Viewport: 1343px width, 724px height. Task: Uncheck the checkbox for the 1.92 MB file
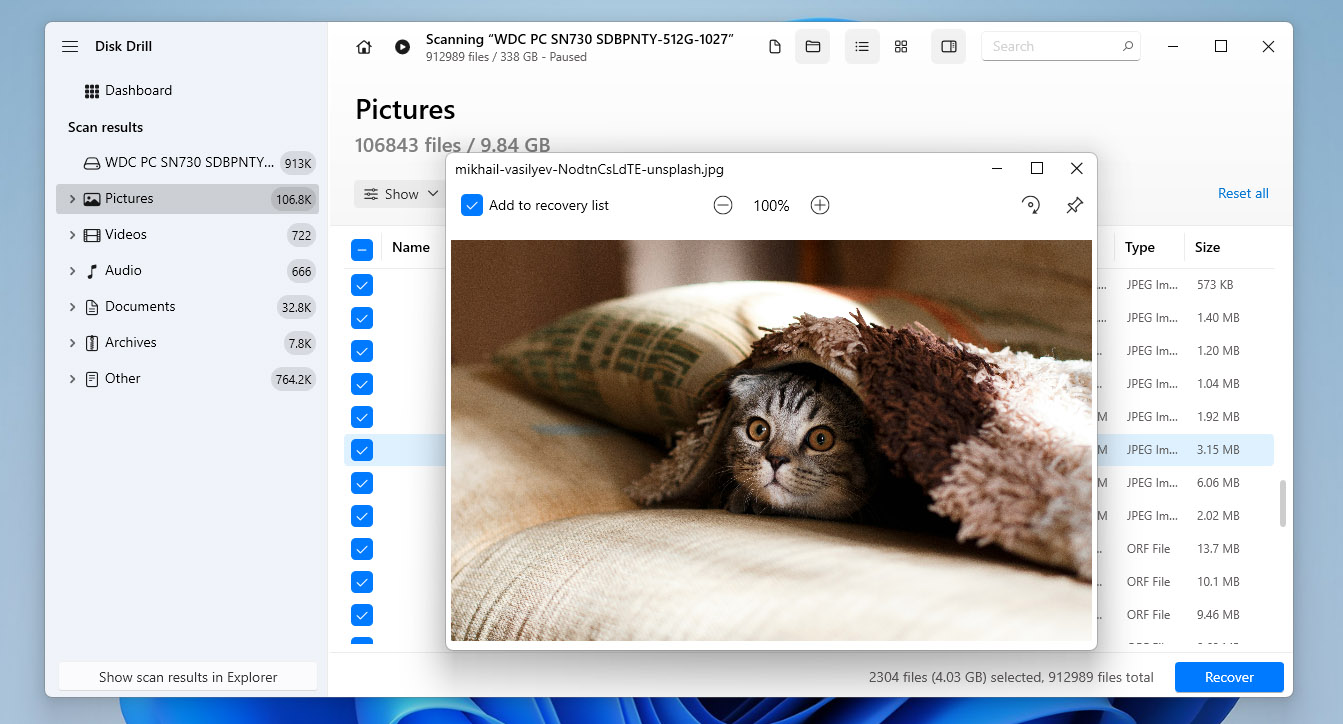click(x=362, y=417)
